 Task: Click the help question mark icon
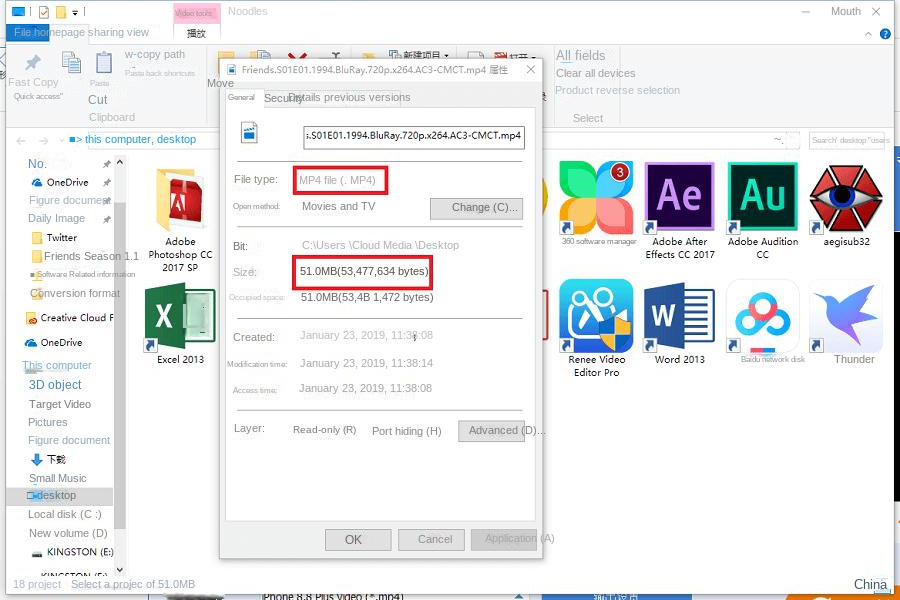coord(886,34)
